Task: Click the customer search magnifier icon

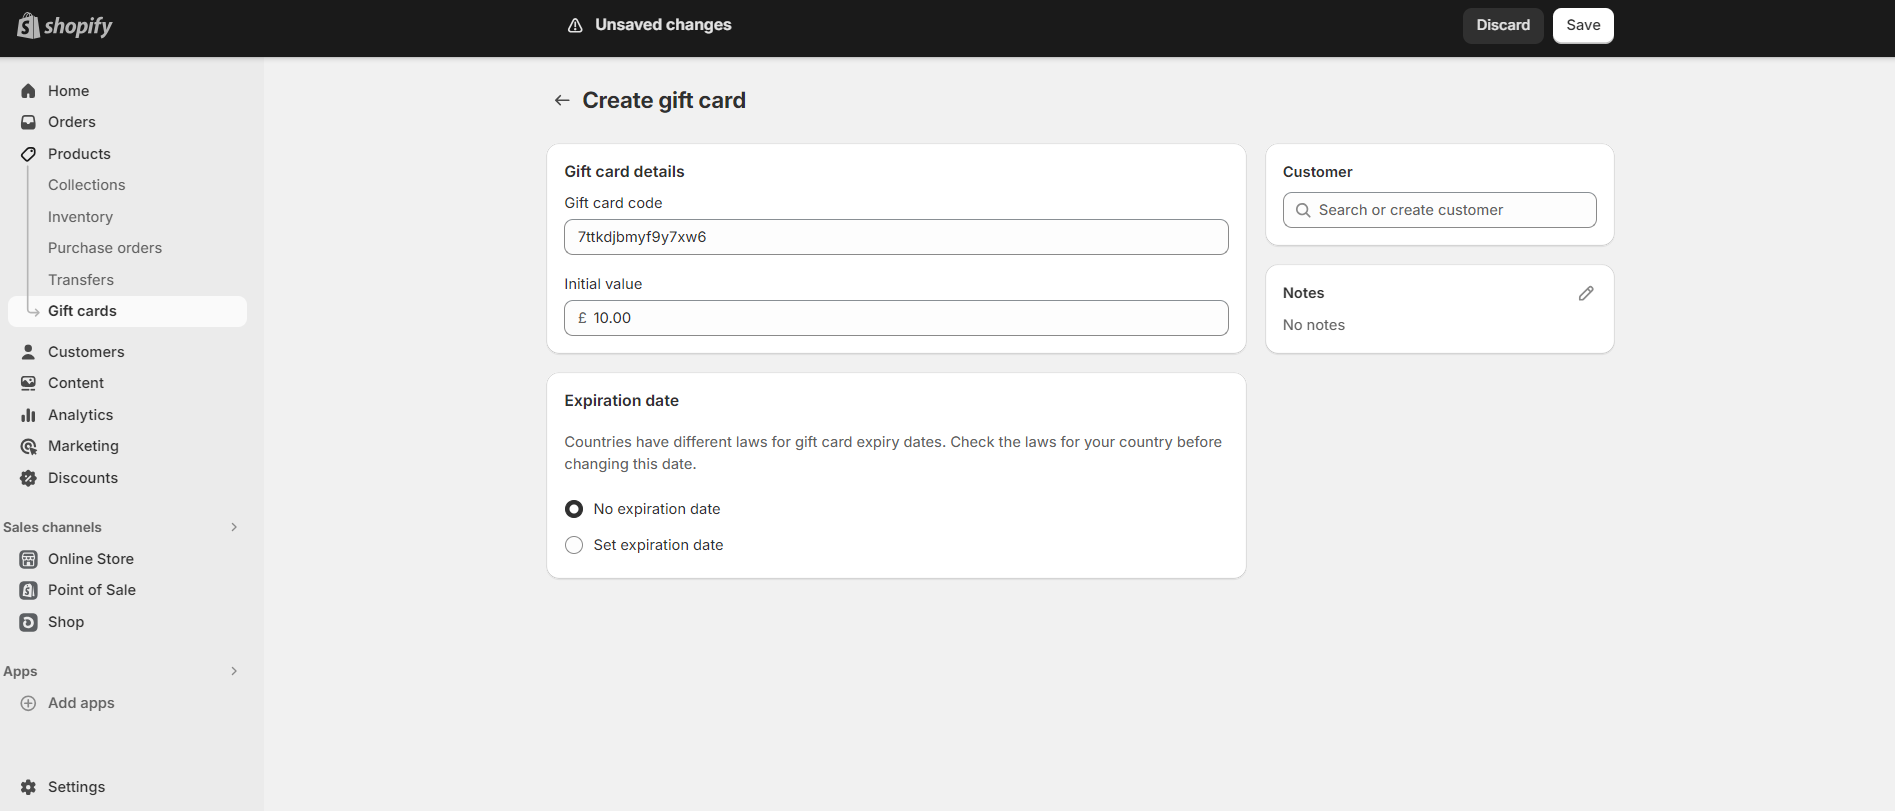Action: pos(1303,210)
